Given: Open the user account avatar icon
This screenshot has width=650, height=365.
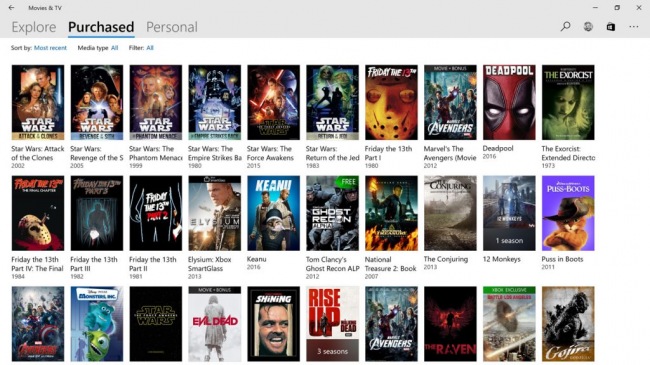Looking at the screenshot, I should click(588, 27).
